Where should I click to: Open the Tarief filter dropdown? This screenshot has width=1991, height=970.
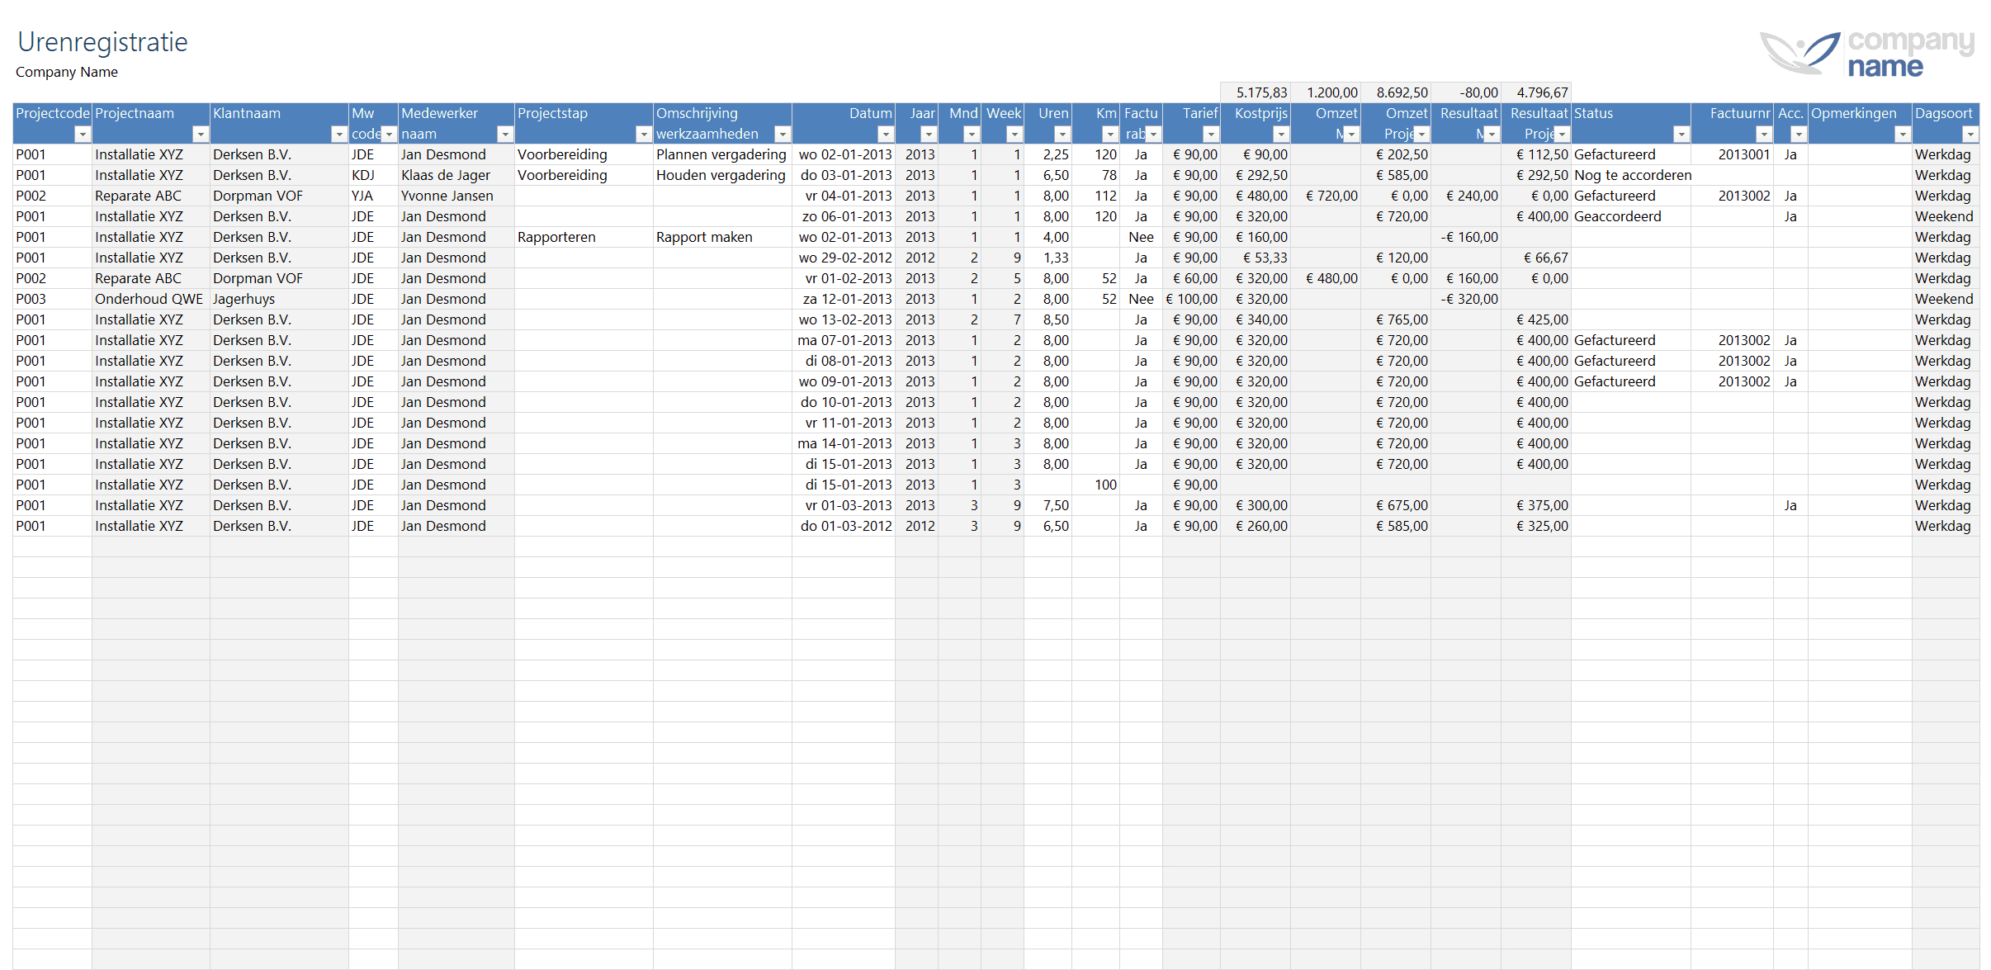1210,134
